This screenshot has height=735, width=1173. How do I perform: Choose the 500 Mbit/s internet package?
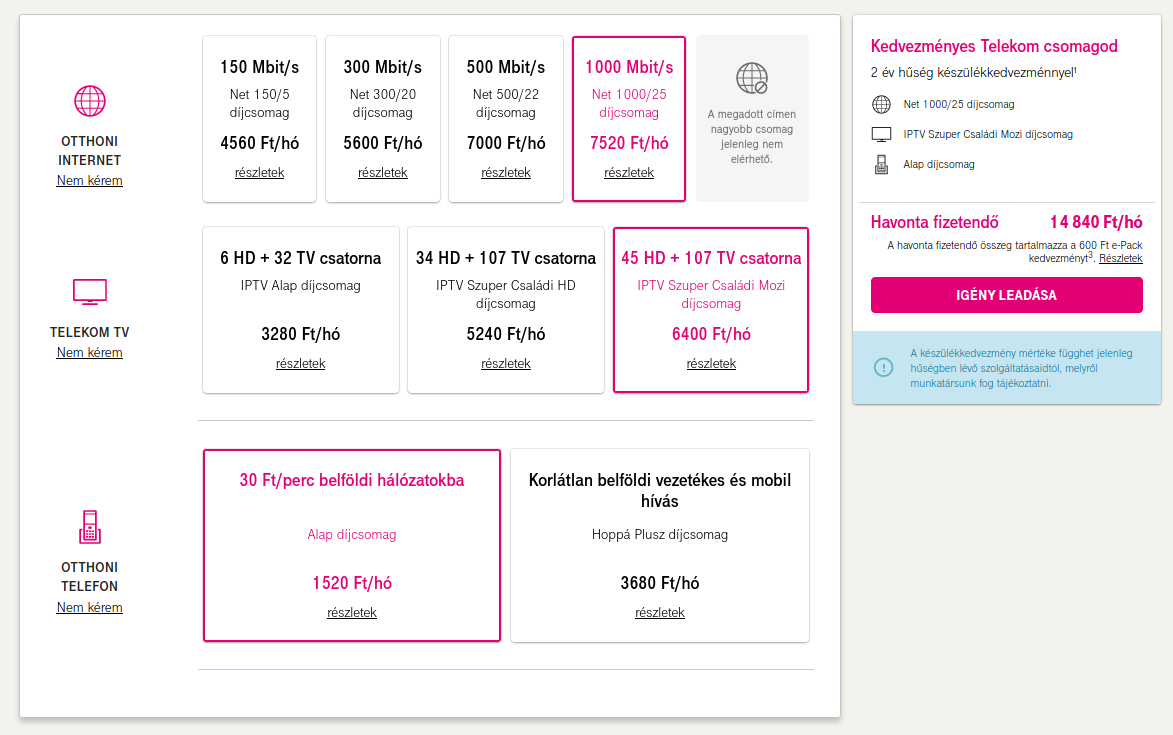pos(506,119)
